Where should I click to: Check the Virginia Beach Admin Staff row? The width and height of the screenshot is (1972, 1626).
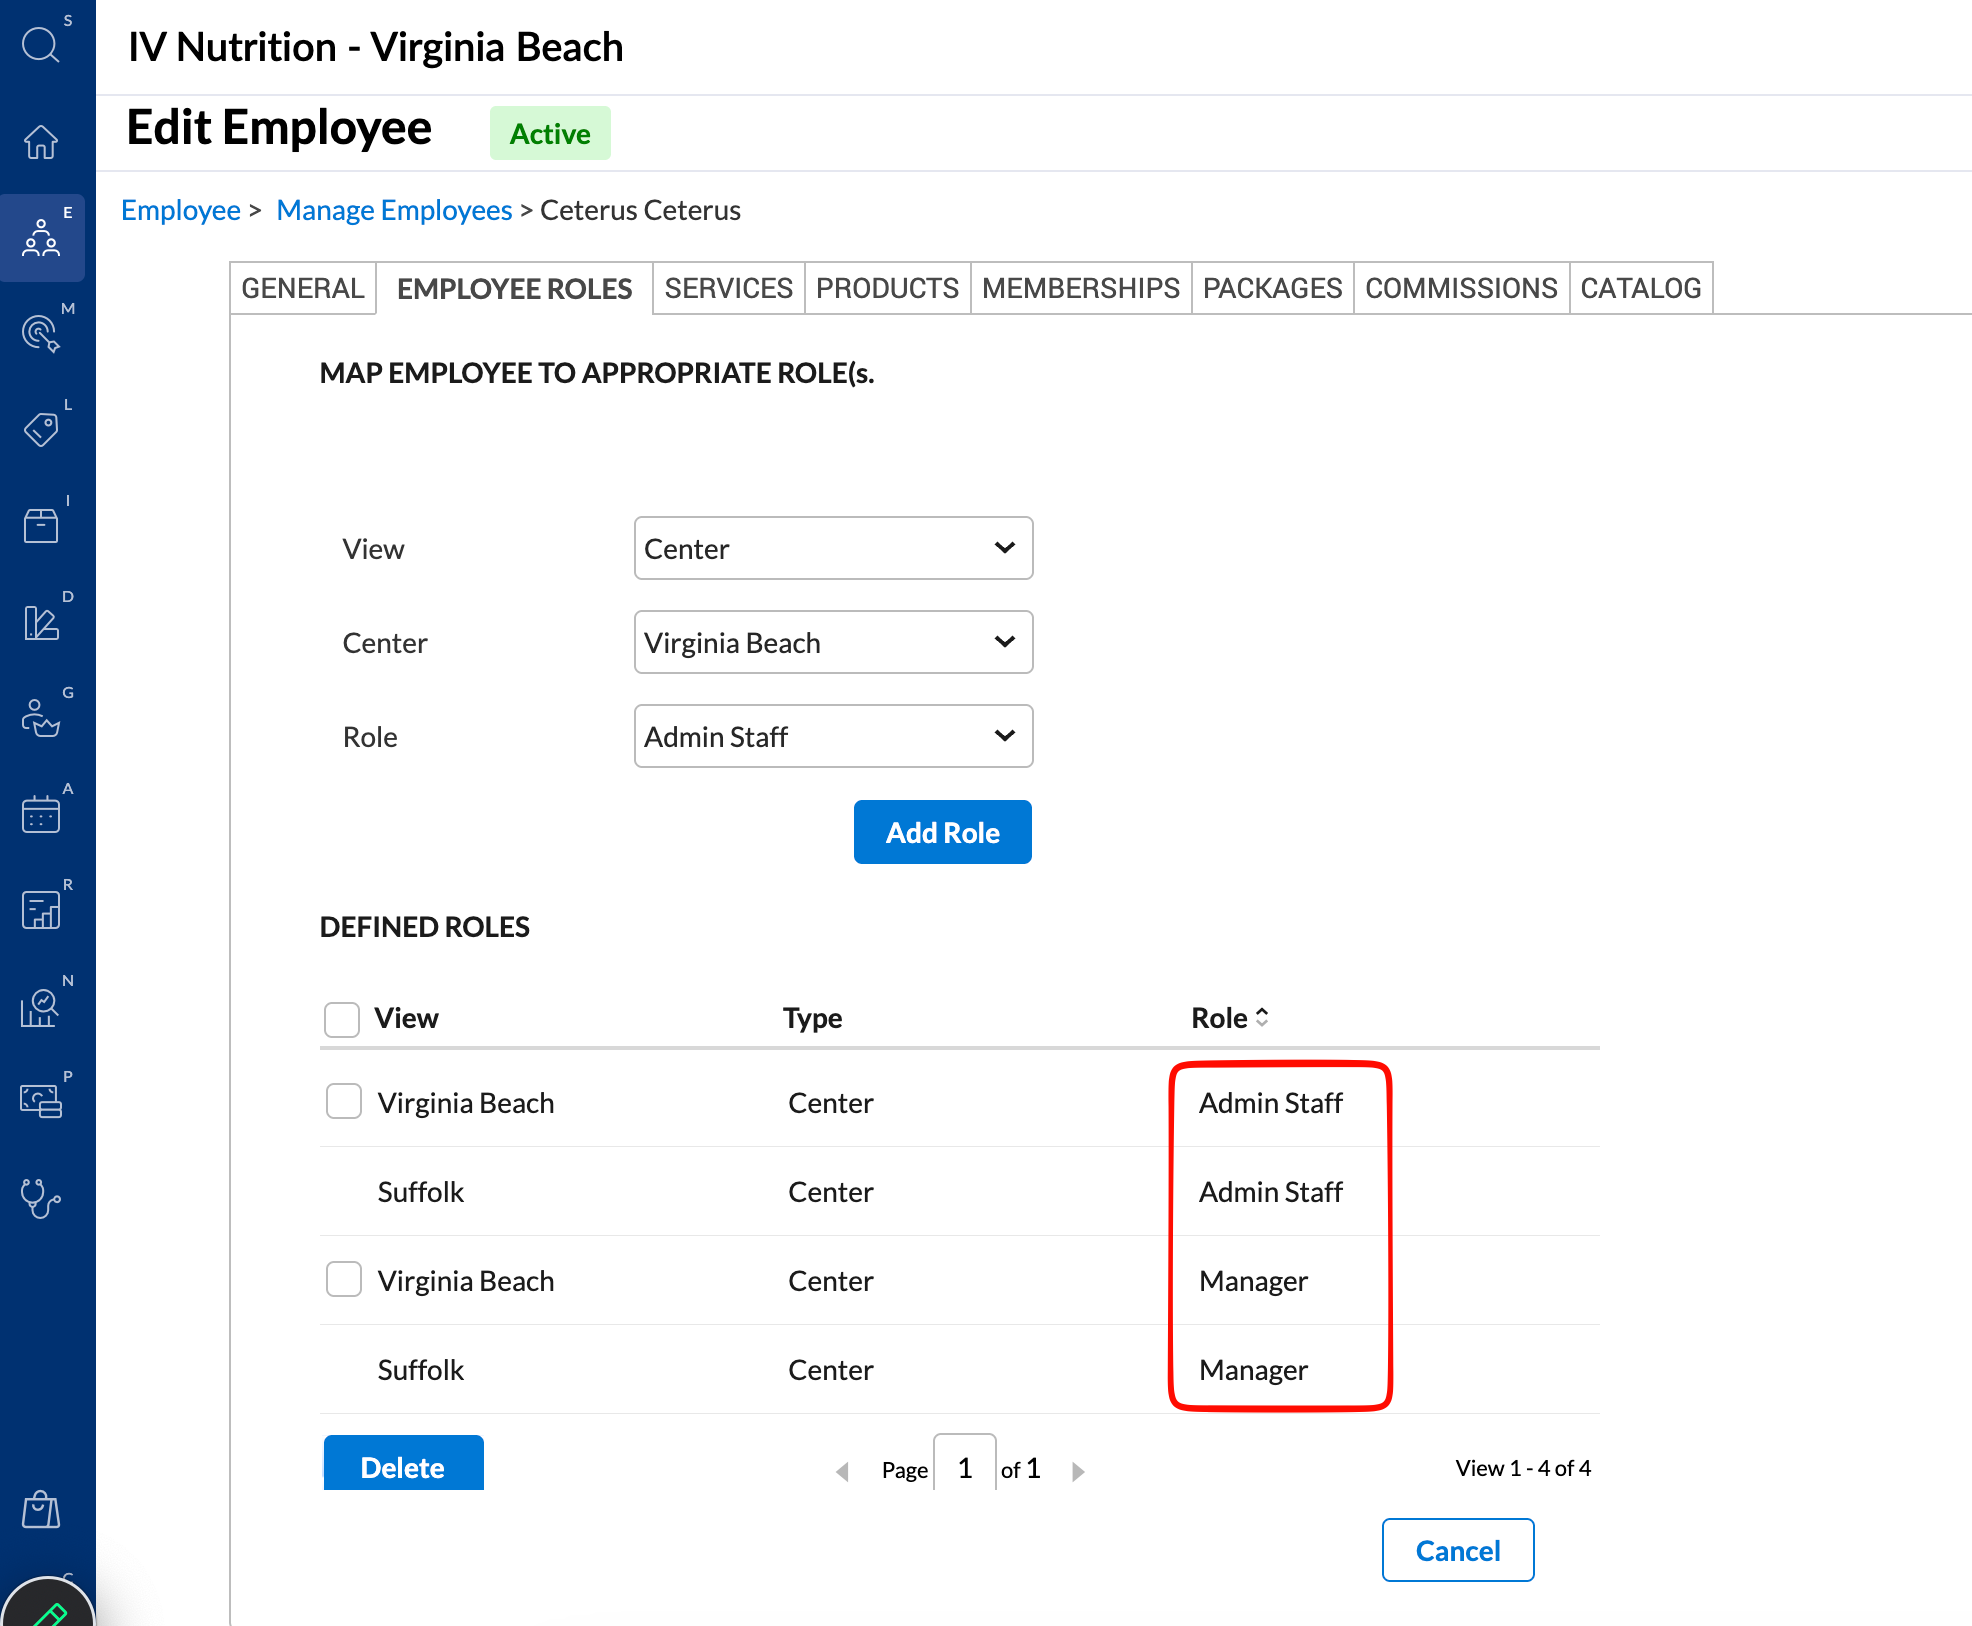(344, 1101)
